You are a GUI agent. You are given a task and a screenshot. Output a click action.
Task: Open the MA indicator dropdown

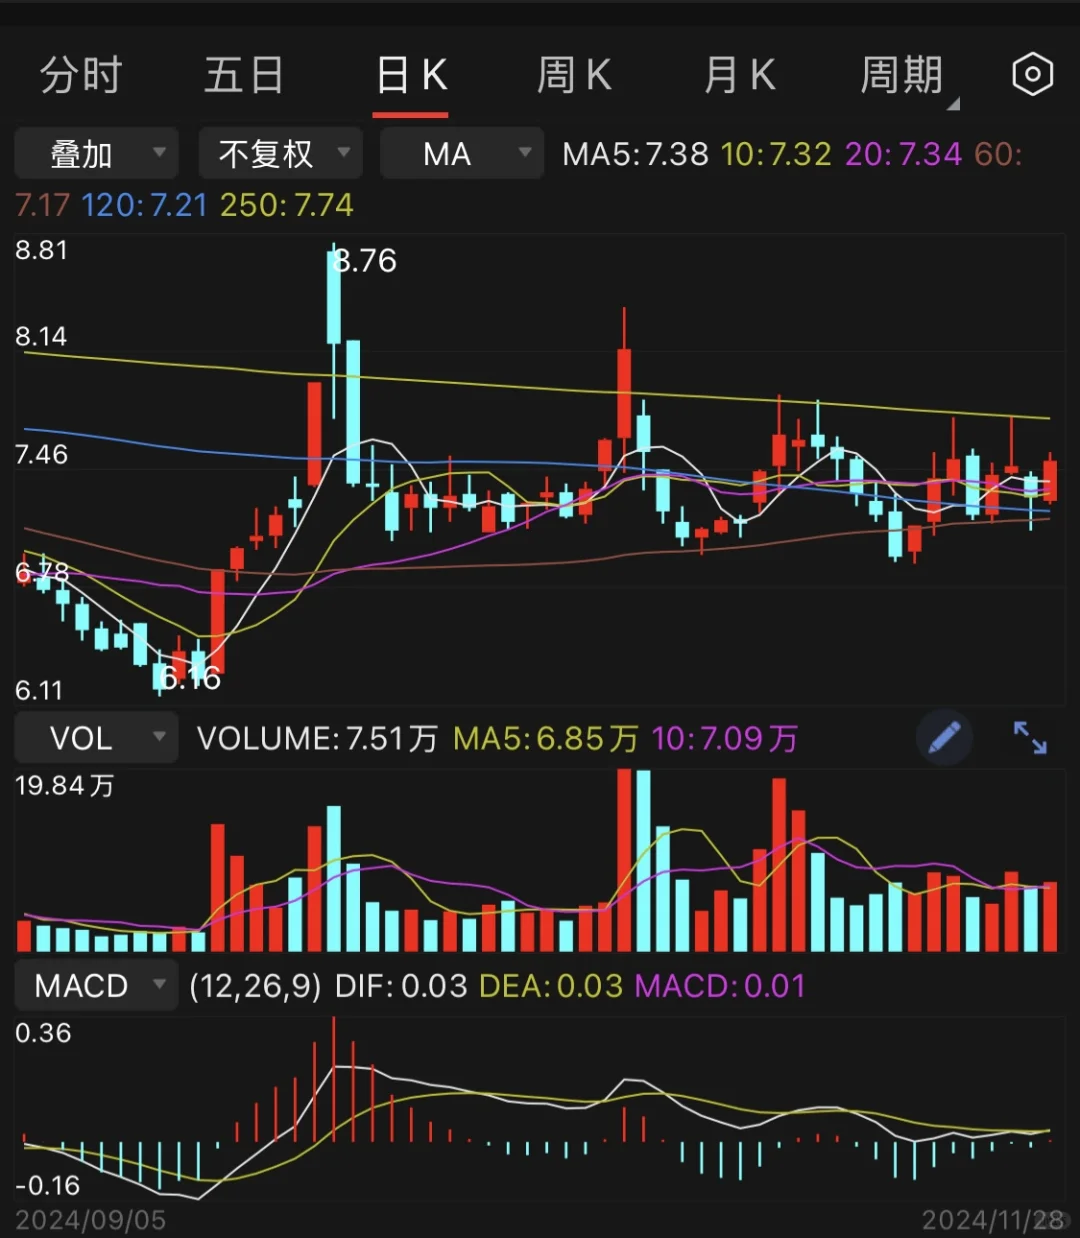[462, 154]
